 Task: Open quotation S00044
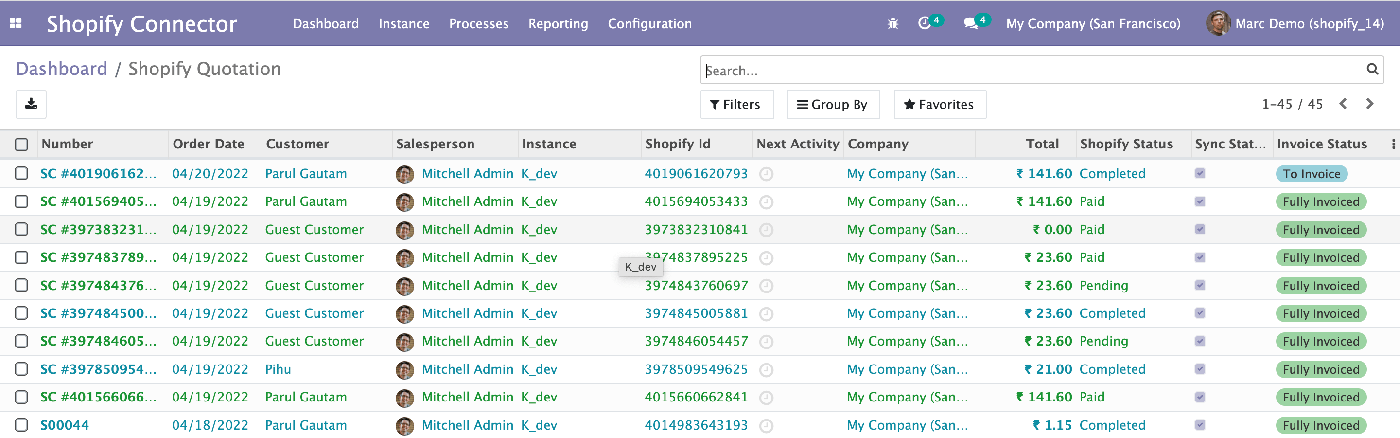click(x=64, y=425)
